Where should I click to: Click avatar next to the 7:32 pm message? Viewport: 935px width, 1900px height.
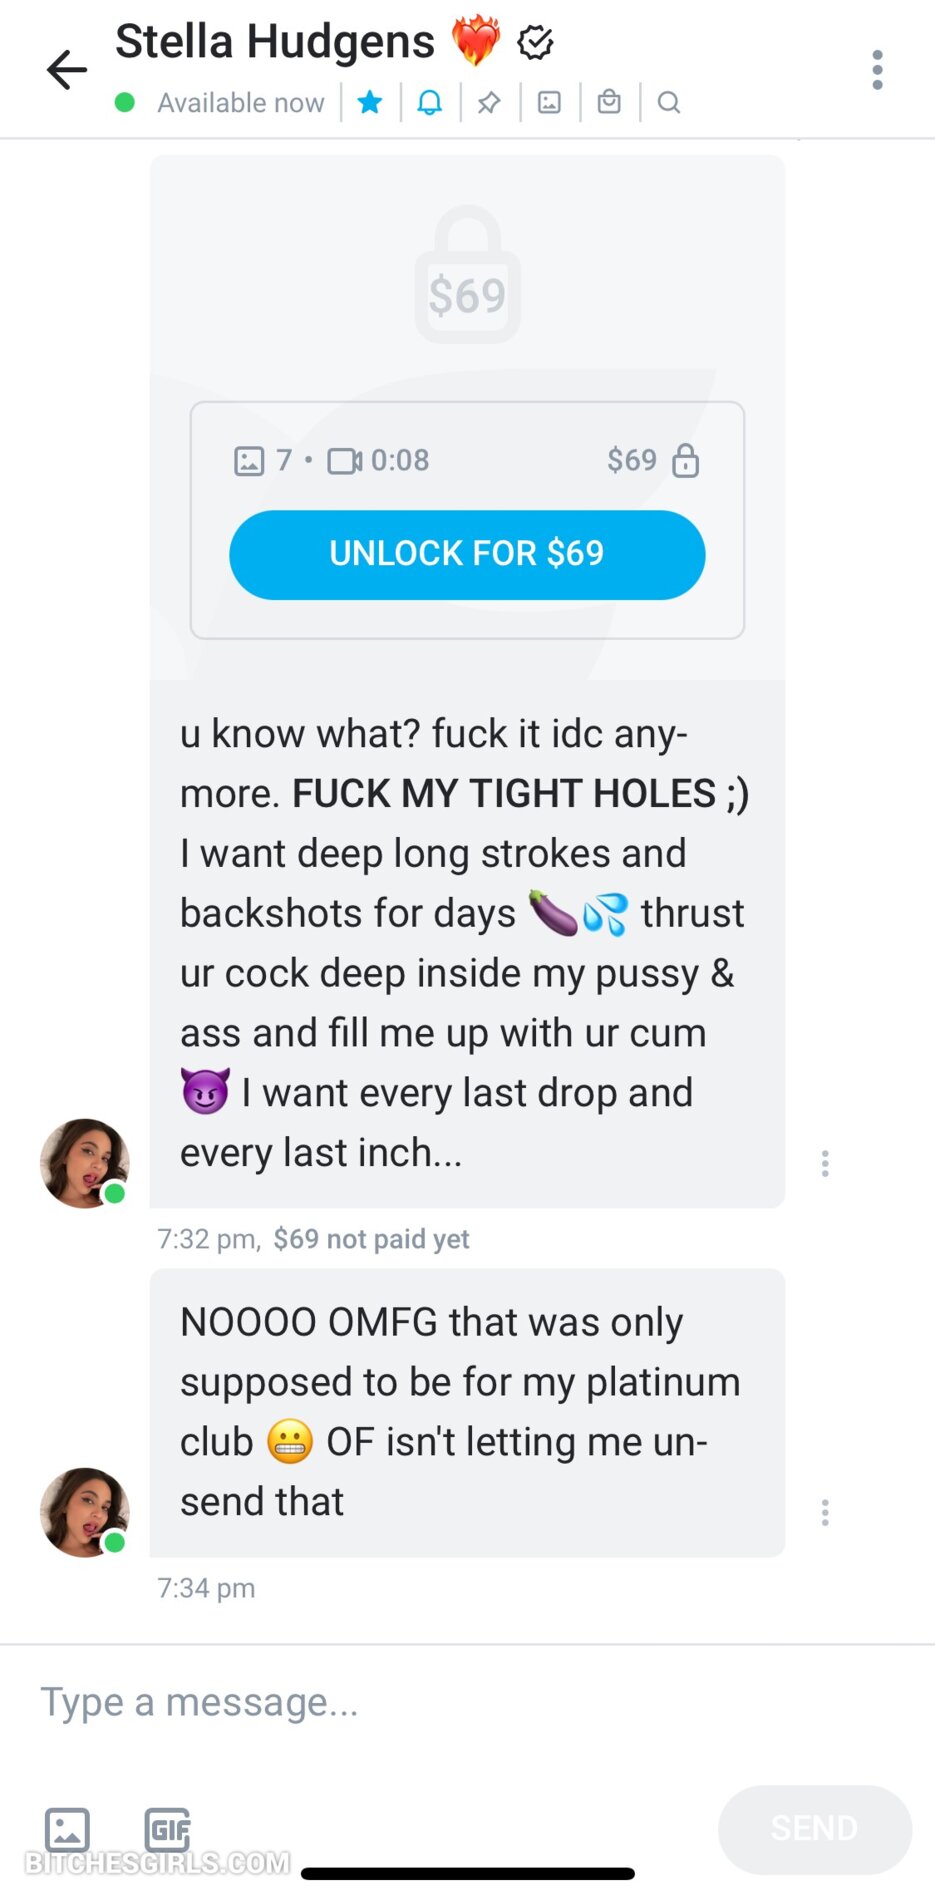(x=85, y=1163)
